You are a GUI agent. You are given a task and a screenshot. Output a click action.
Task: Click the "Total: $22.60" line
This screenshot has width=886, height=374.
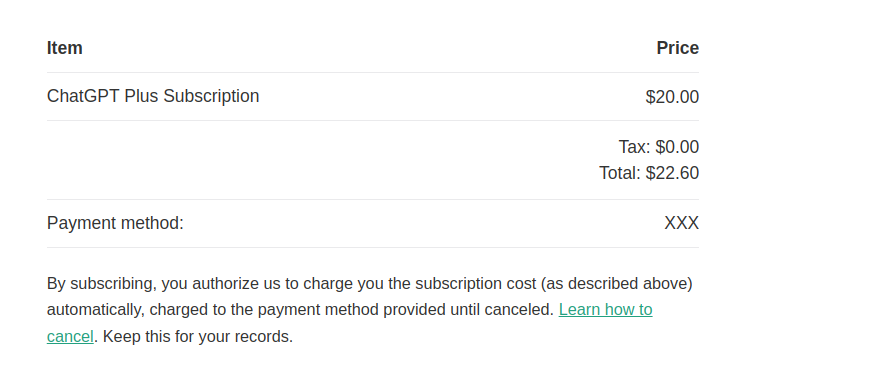649,173
